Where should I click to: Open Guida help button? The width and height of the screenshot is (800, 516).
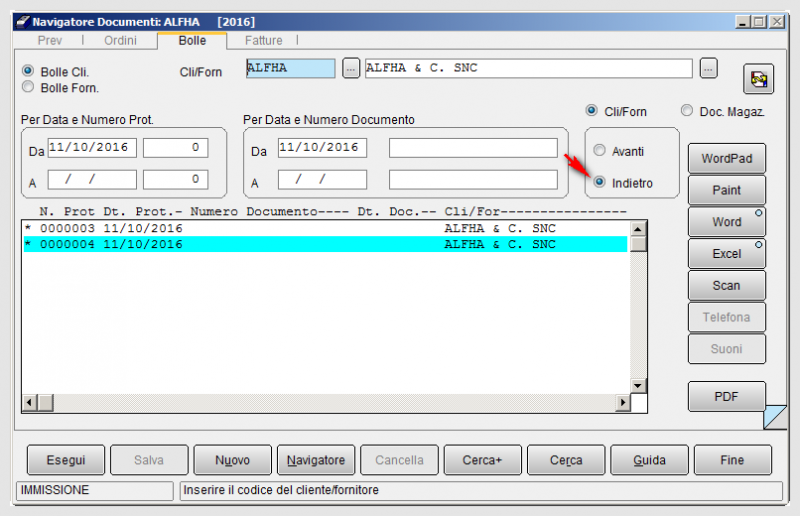click(x=649, y=460)
